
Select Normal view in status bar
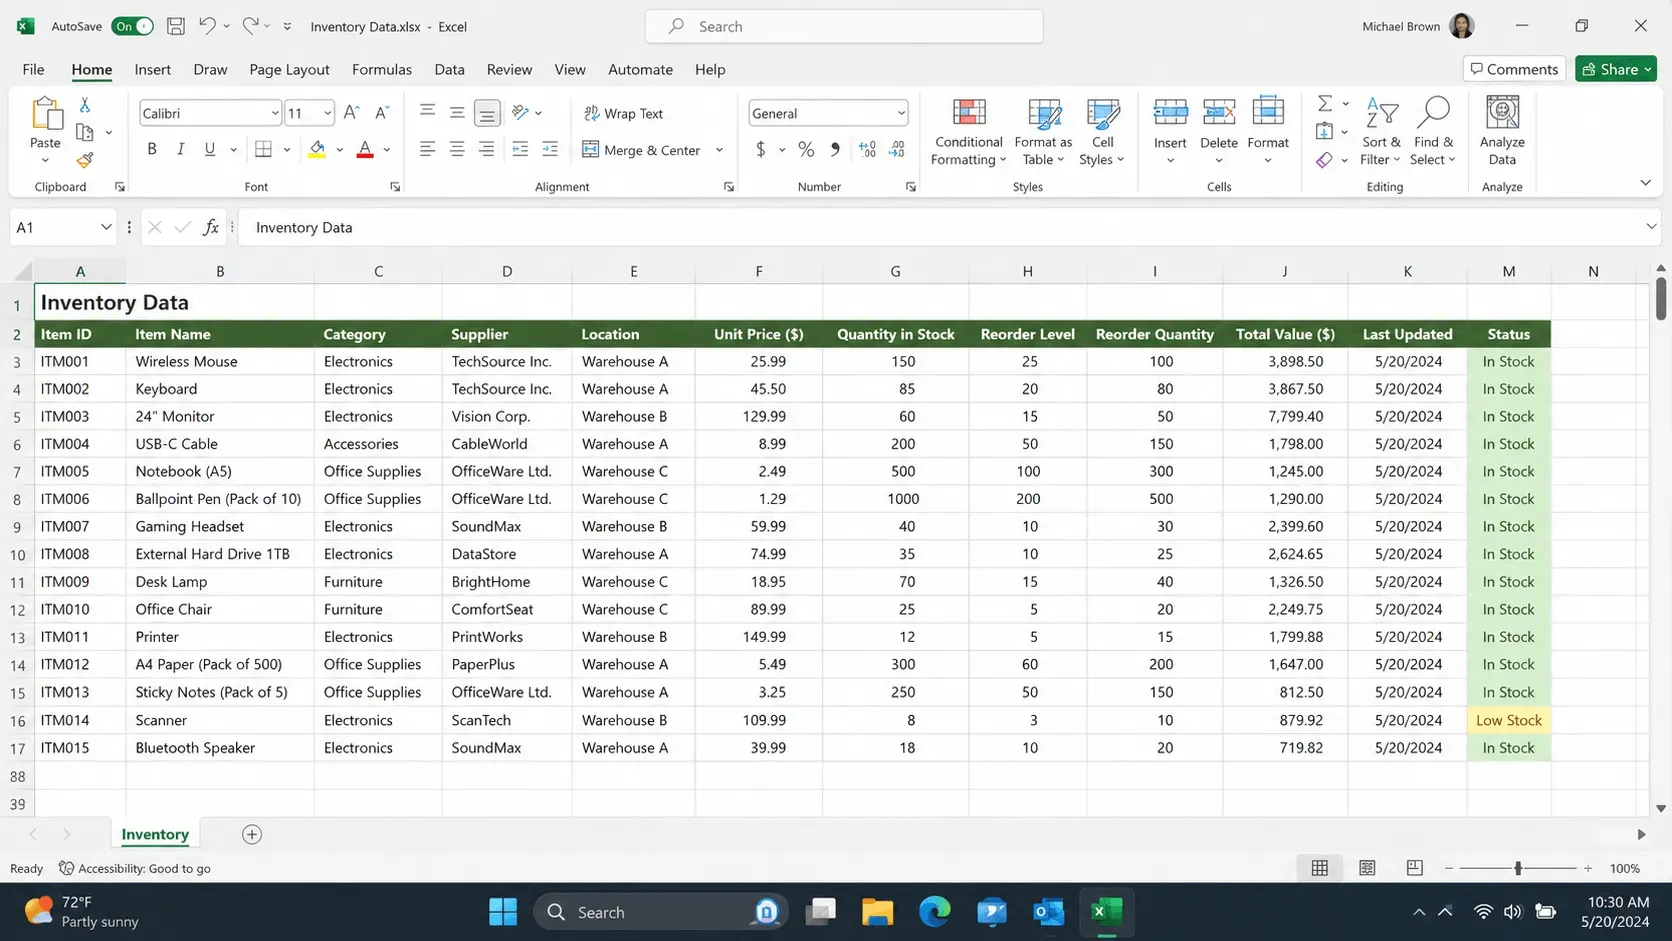pyautogui.click(x=1320, y=868)
